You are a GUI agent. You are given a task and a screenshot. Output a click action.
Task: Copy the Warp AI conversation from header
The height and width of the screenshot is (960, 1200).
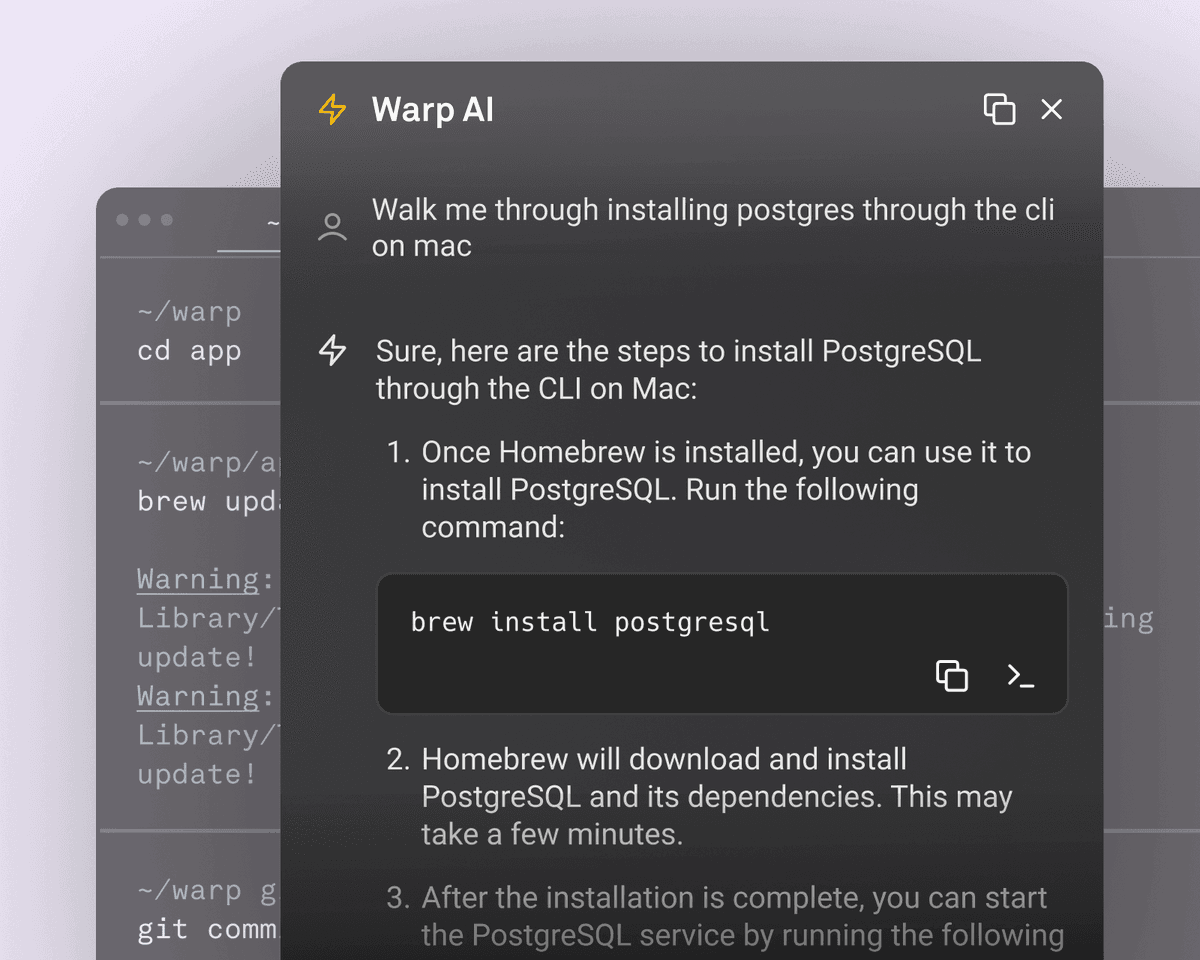[999, 109]
